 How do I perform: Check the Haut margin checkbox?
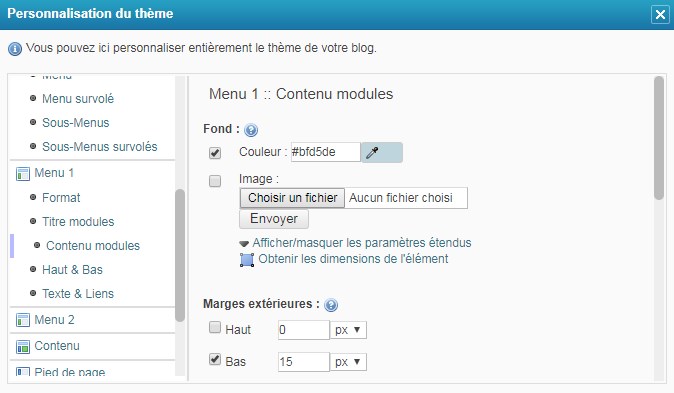pos(215,328)
